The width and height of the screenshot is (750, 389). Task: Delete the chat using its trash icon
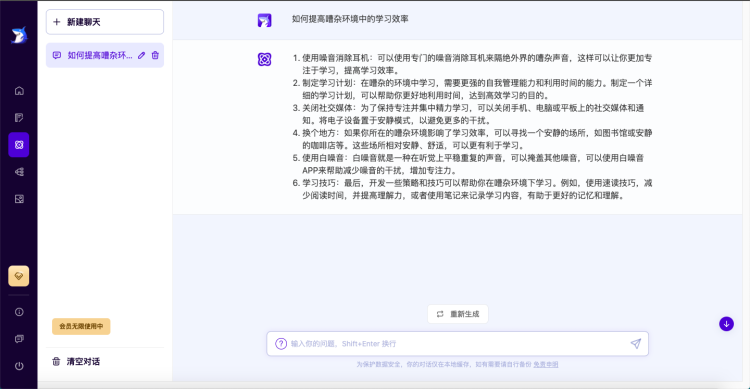(155, 56)
